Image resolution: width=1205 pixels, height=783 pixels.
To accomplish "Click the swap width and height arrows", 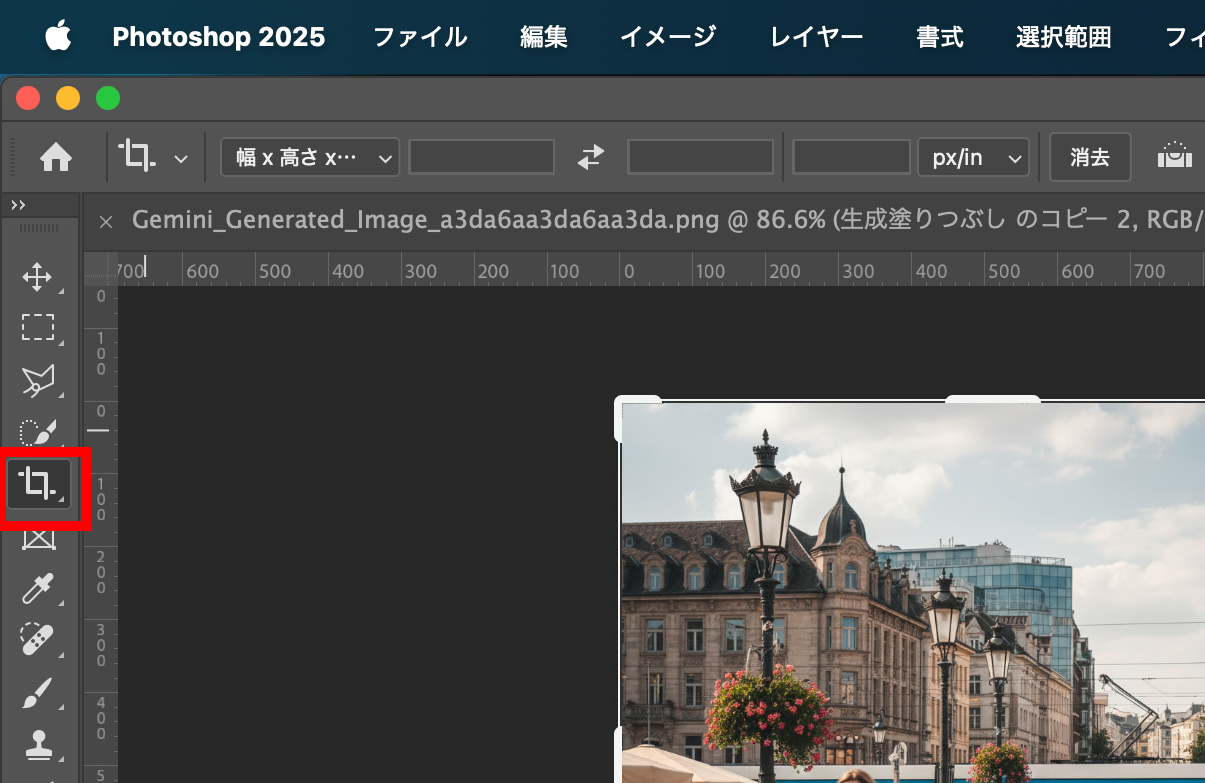I will point(590,156).
